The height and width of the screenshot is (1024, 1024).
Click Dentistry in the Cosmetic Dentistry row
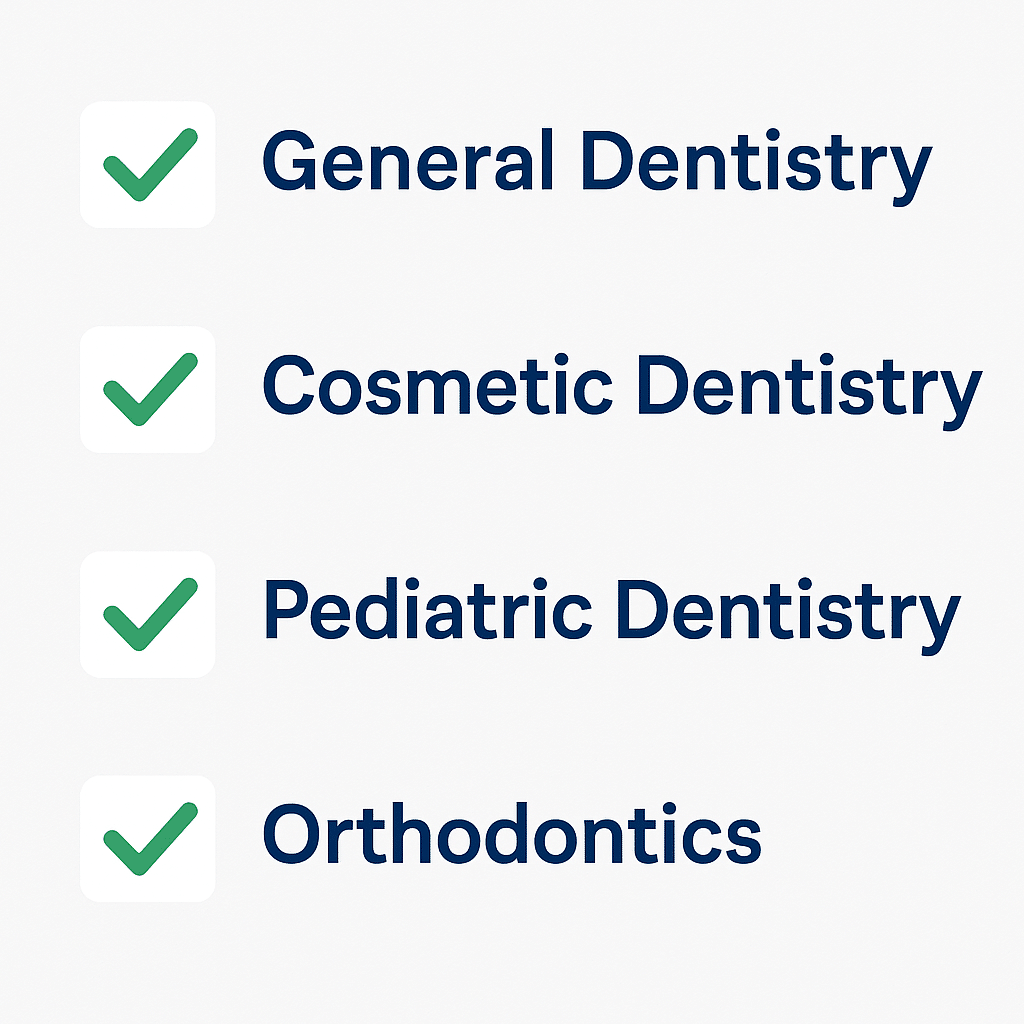click(x=808, y=388)
